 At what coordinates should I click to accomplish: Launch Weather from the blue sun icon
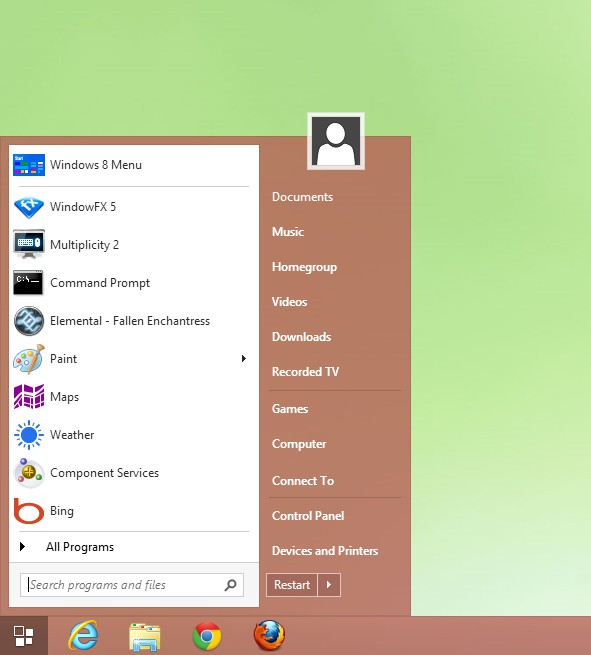[29, 435]
